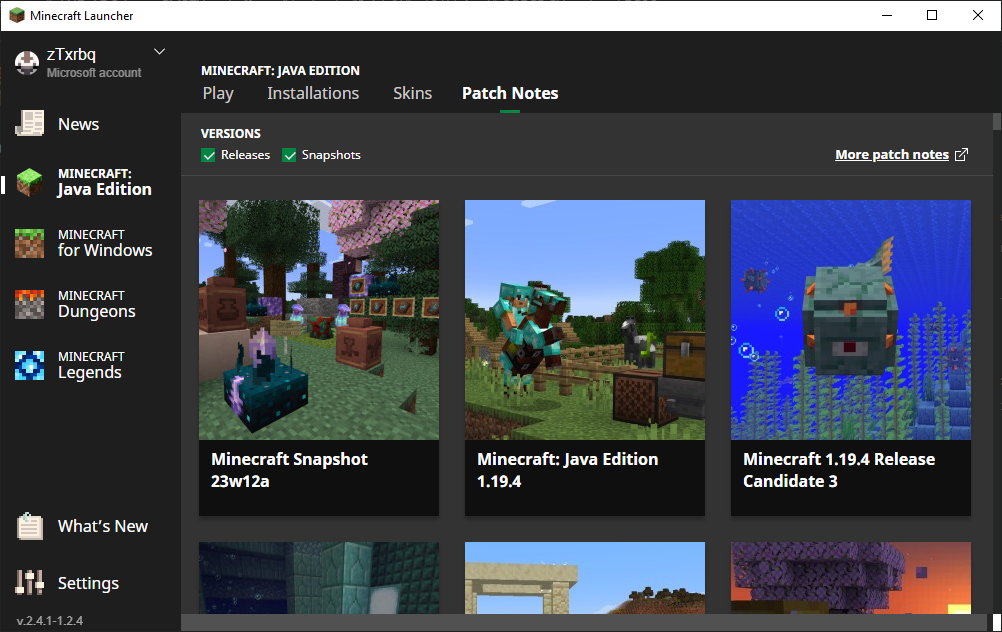Open the News label in sidebar

[79, 124]
